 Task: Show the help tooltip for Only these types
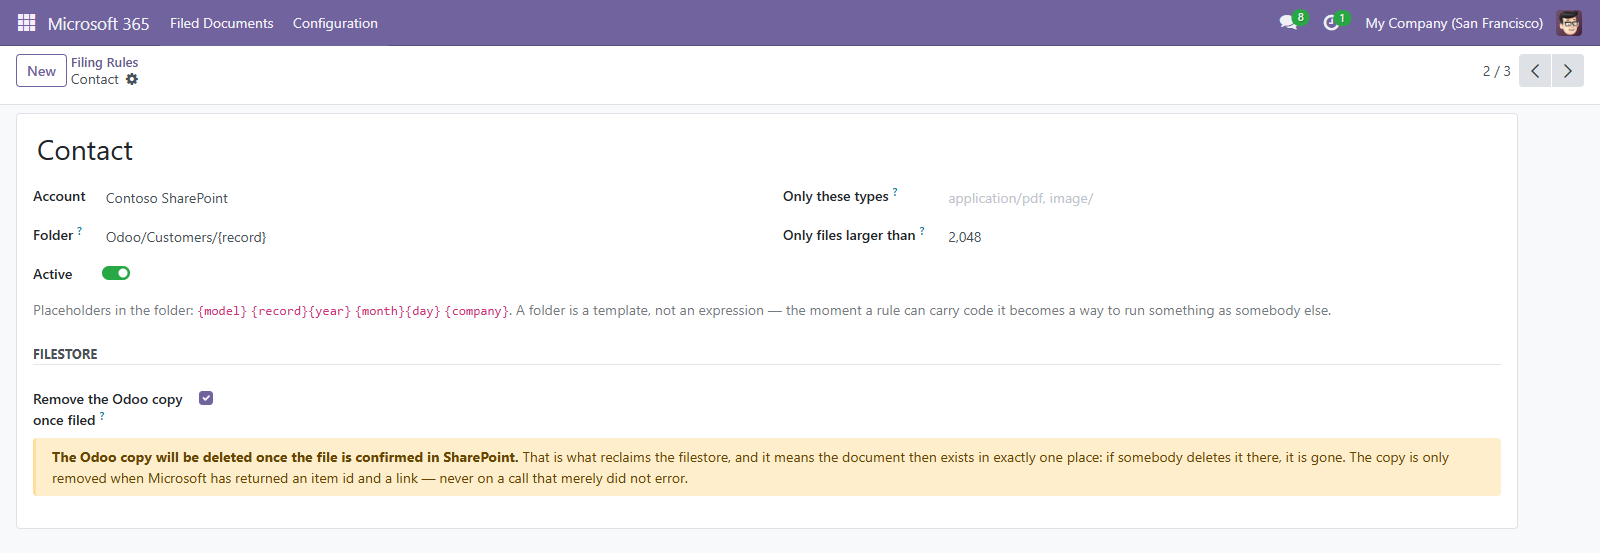(x=895, y=192)
